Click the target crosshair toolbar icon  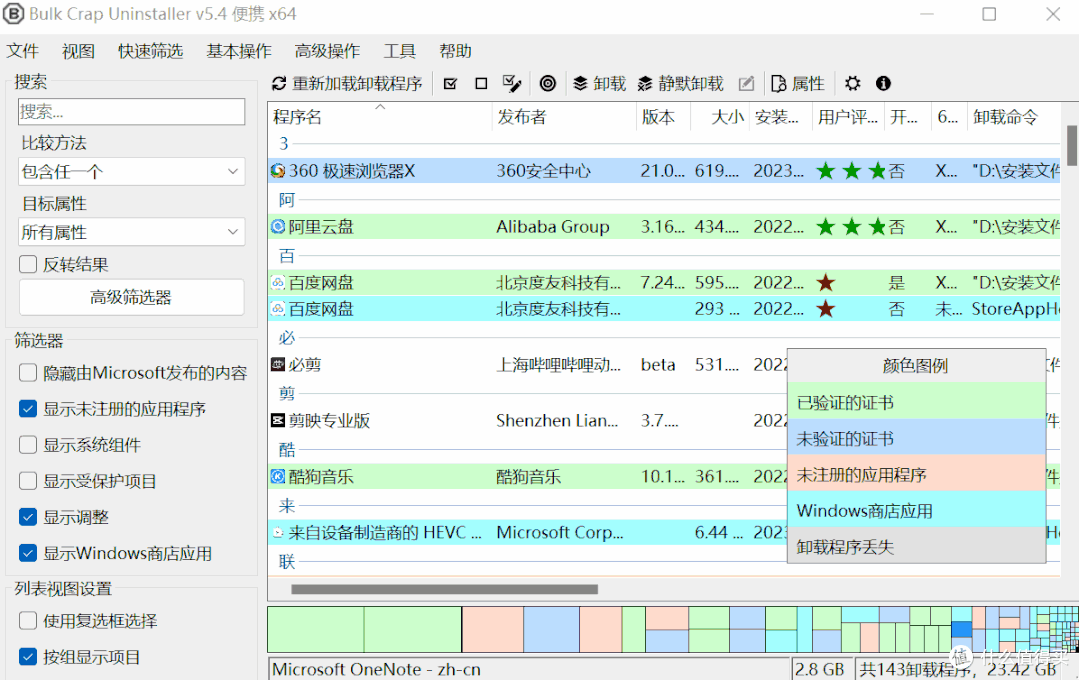coord(548,84)
